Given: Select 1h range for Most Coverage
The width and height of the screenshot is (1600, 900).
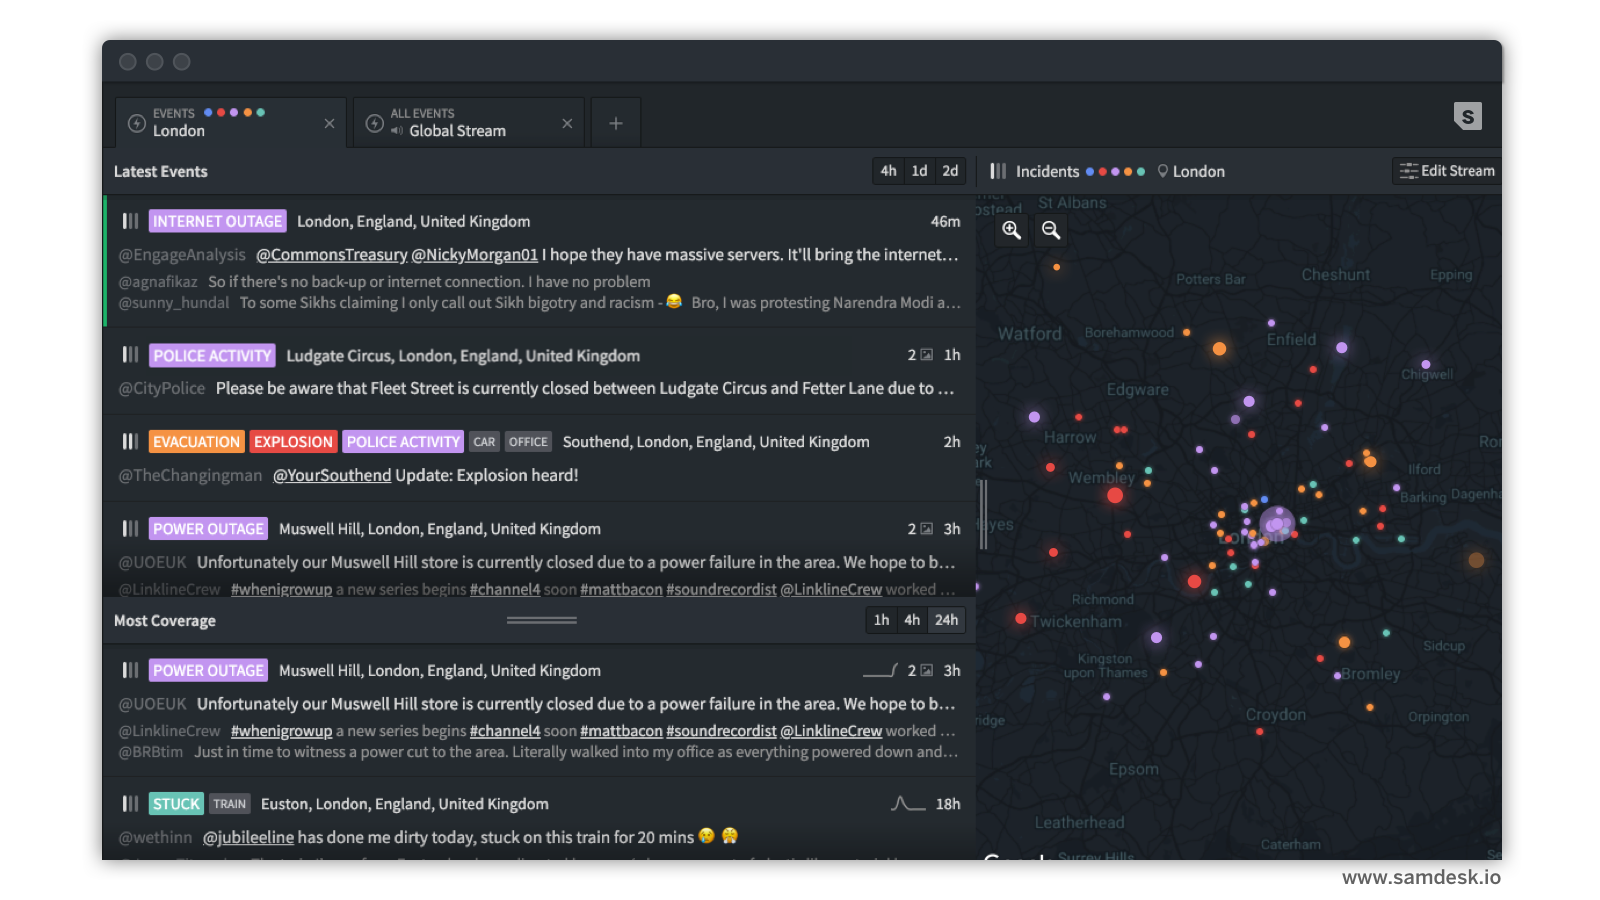Looking at the screenshot, I should pyautogui.click(x=881, y=620).
